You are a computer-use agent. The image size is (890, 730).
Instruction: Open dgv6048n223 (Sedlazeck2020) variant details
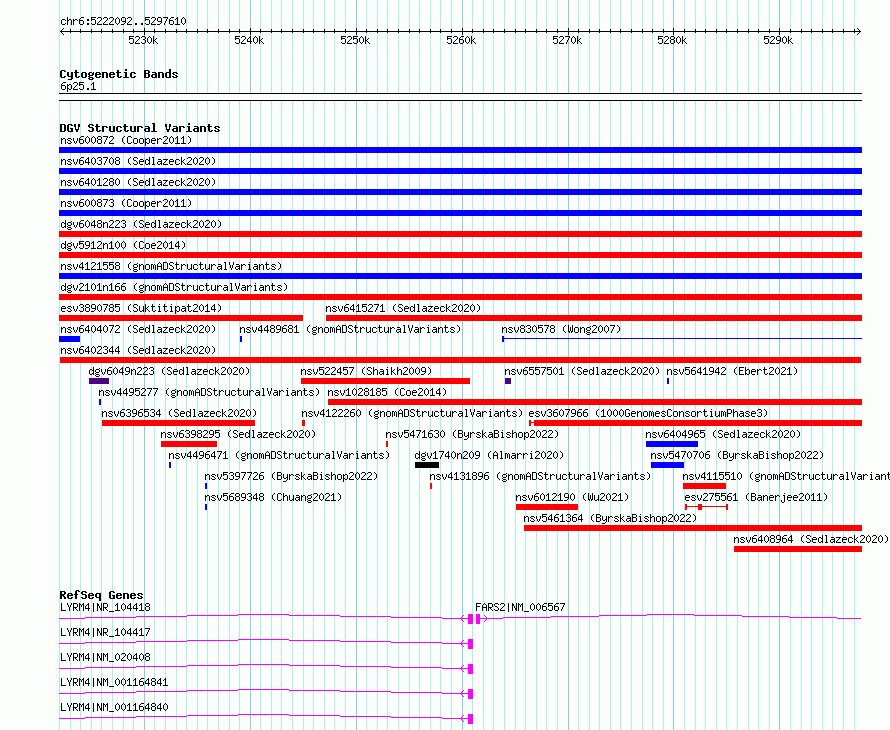tap(141, 224)
